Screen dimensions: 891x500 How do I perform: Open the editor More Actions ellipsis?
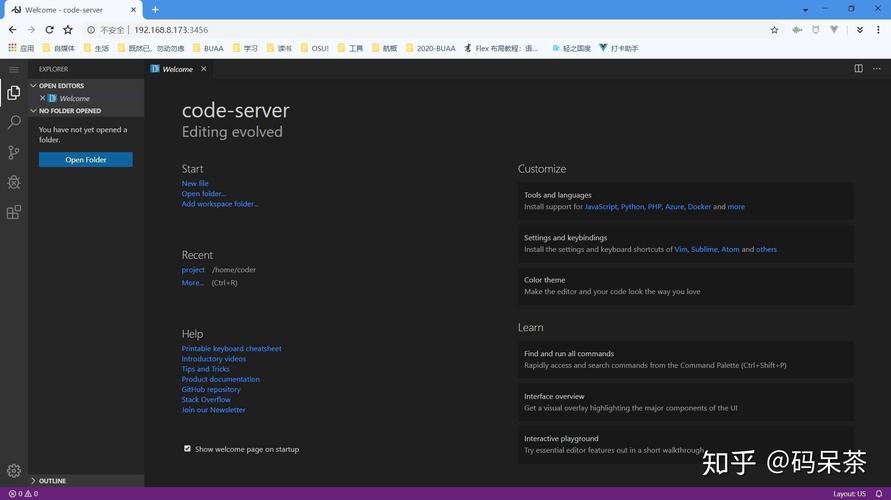point(876,68)
